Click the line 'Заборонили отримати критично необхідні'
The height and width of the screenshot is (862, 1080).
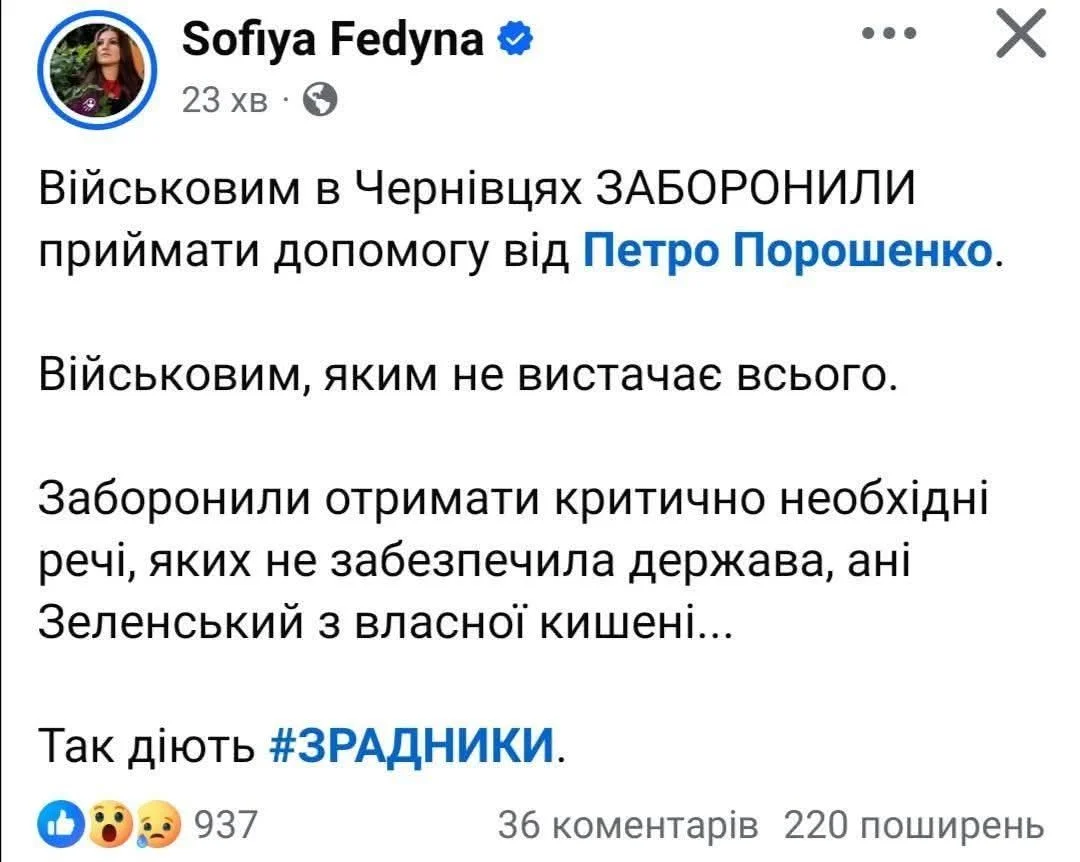click(x=513, y=498)
